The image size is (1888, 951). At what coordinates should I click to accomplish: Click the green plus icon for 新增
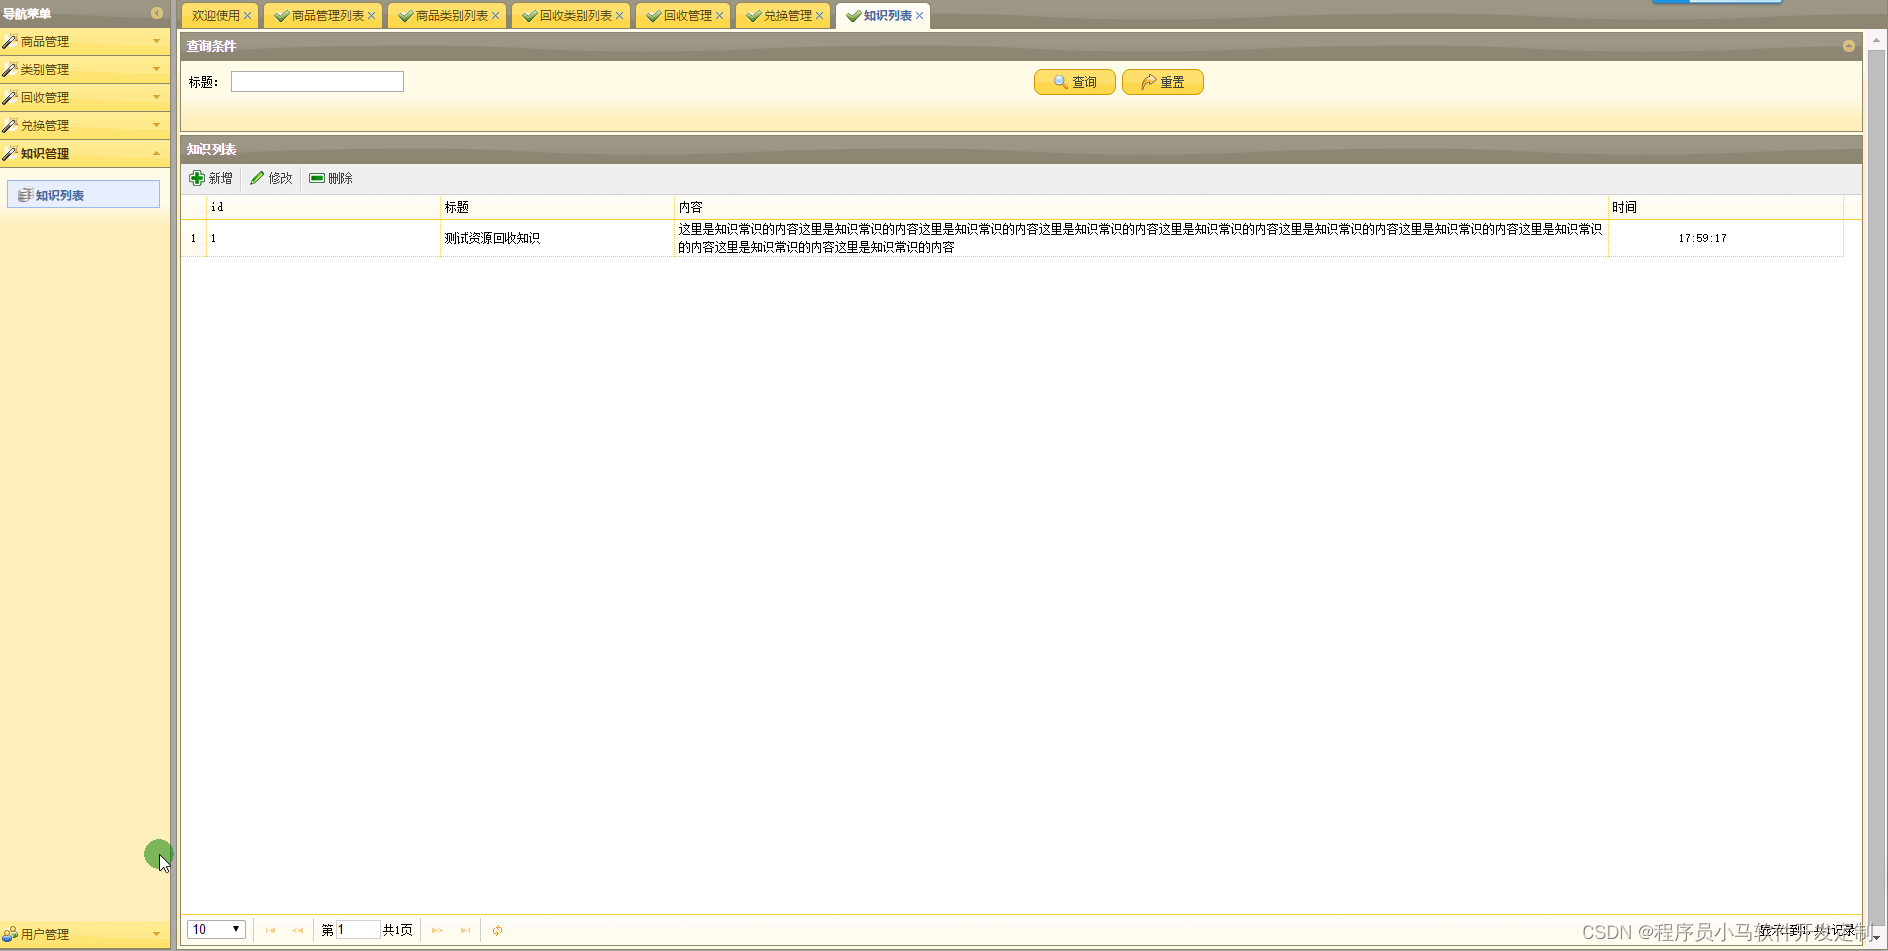click(x=197, y=178)
